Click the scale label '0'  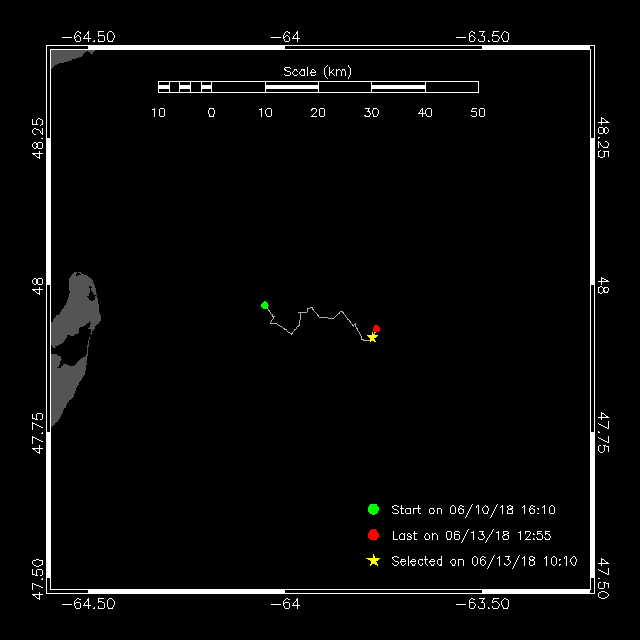(211, 113)
